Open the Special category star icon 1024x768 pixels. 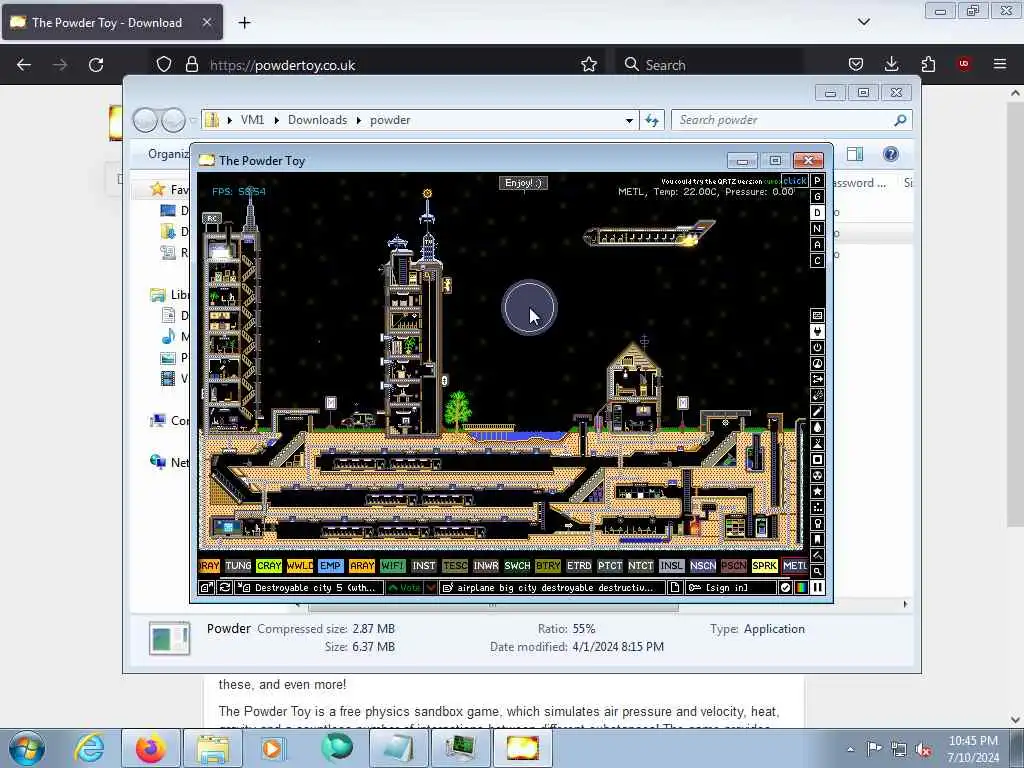pos(817,492)
